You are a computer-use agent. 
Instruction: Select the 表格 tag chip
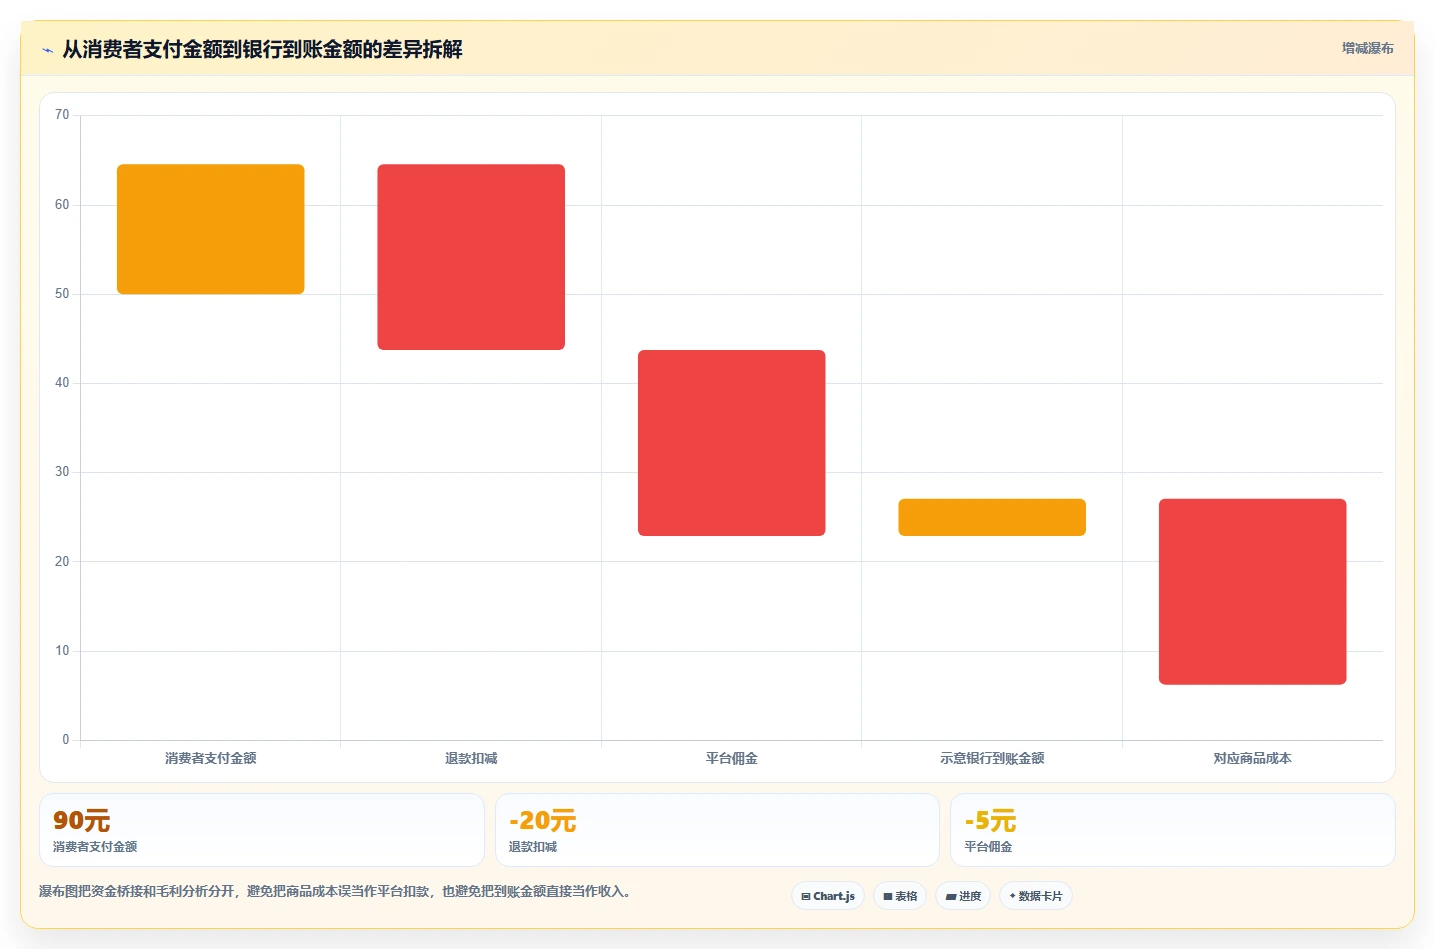pos(900,896)
